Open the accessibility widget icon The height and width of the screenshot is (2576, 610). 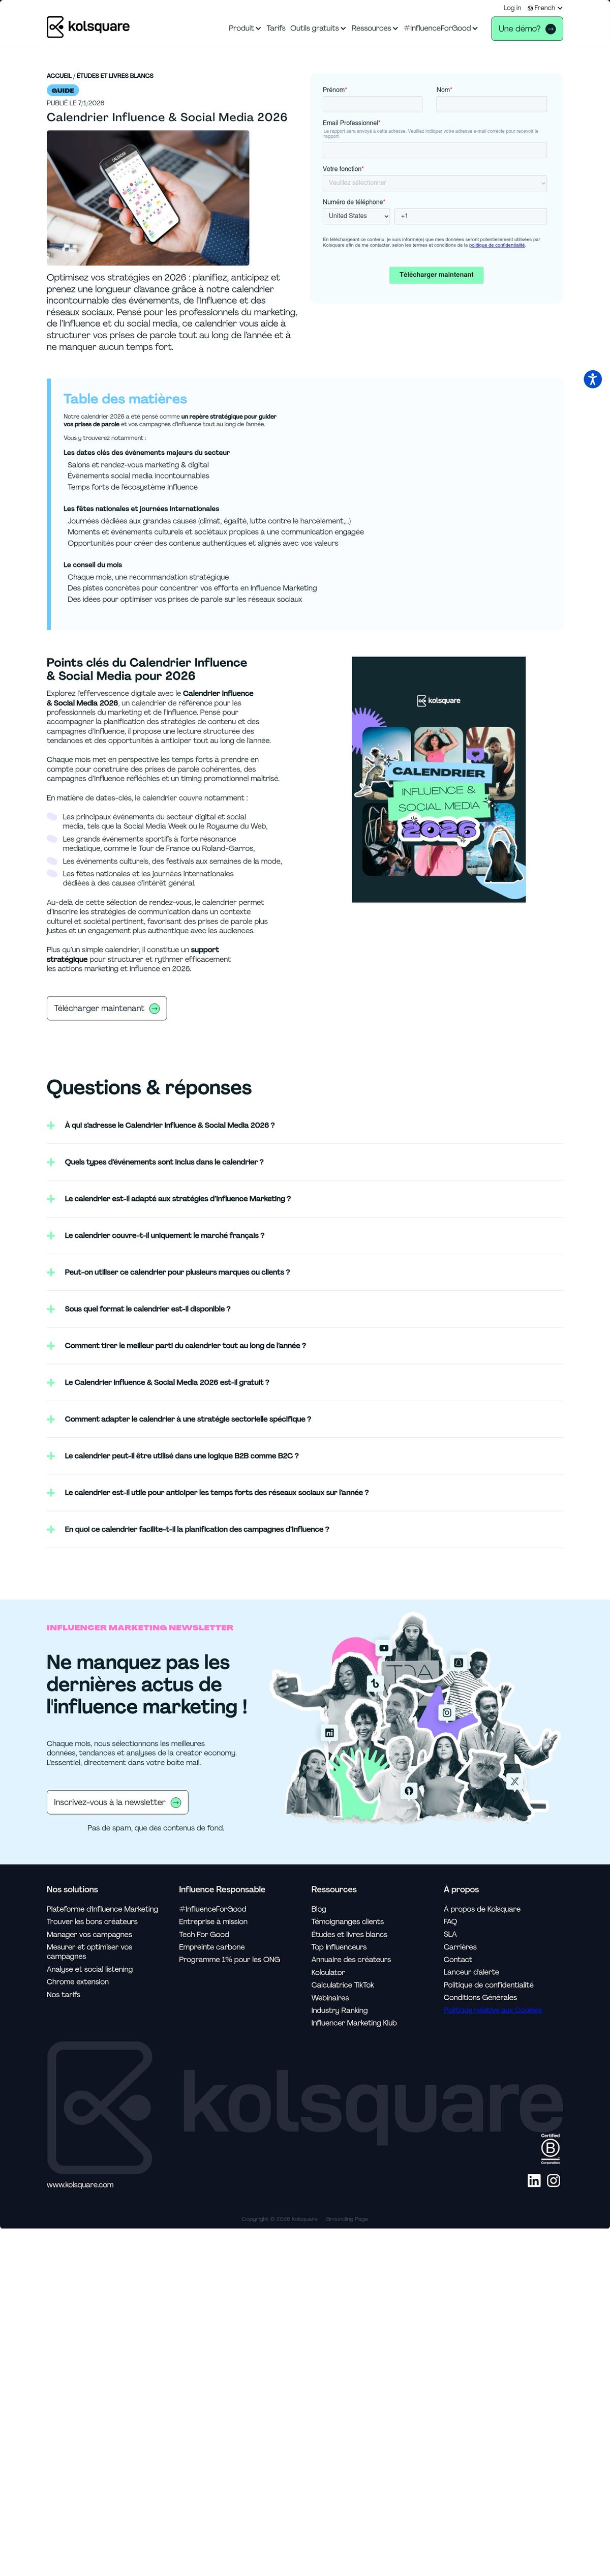click(x=592, y=379)
